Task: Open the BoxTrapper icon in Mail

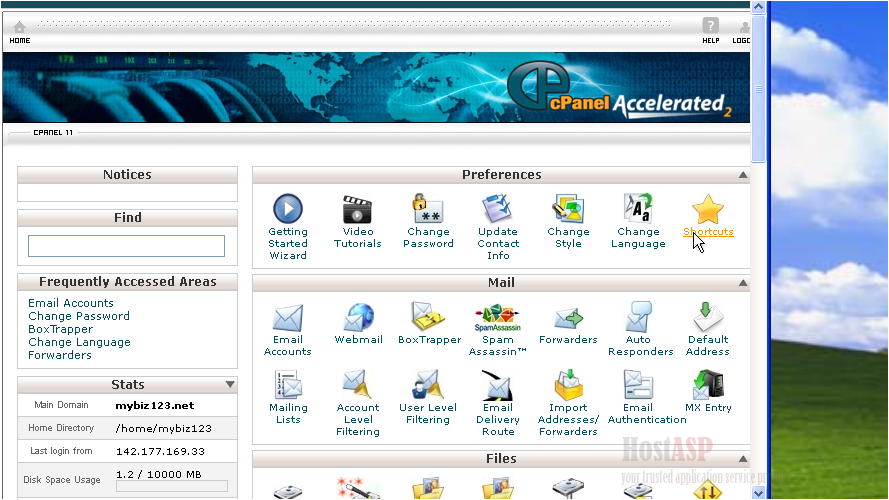Action: pos(429,319)
